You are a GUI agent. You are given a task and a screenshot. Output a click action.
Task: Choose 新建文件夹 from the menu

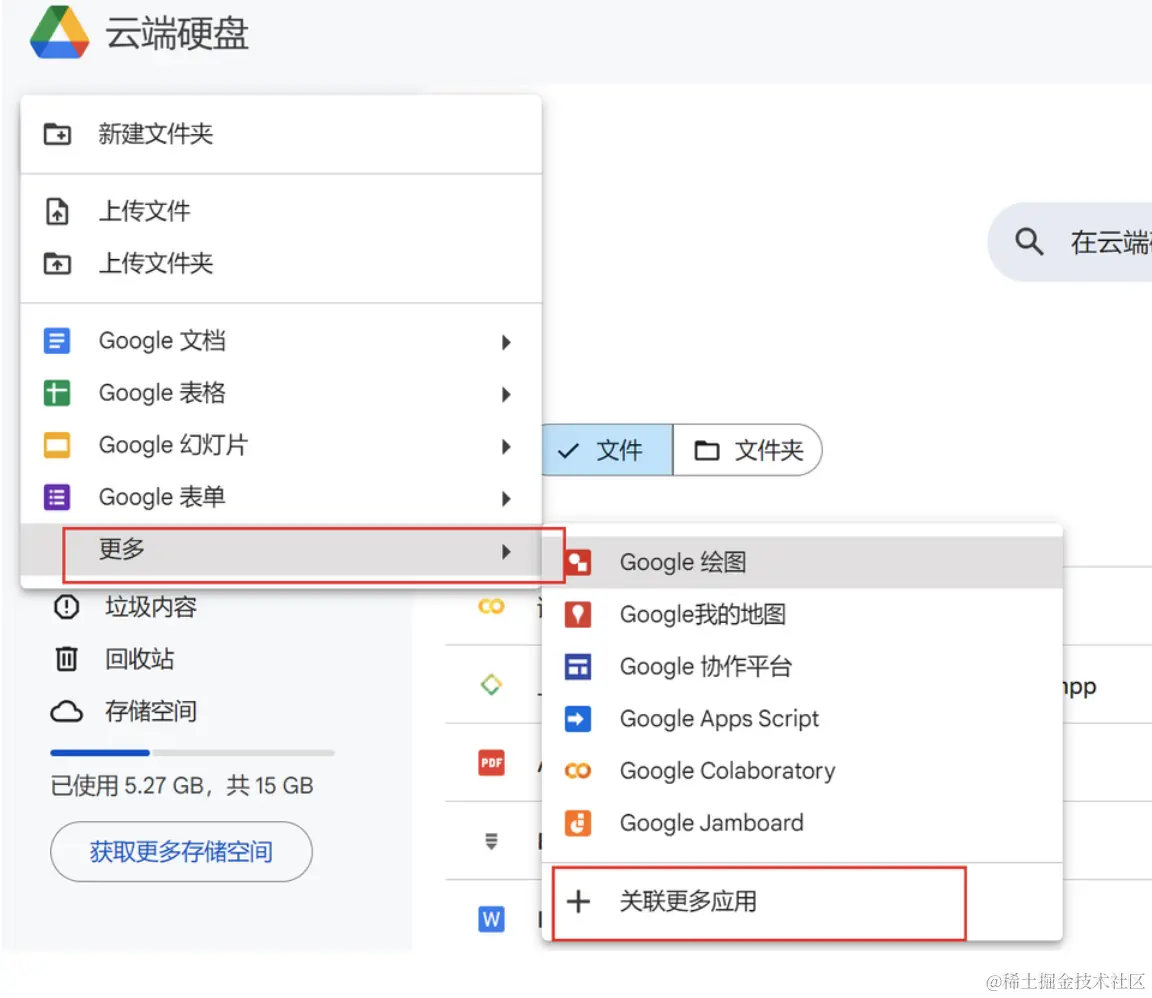[x=281, y=134]
